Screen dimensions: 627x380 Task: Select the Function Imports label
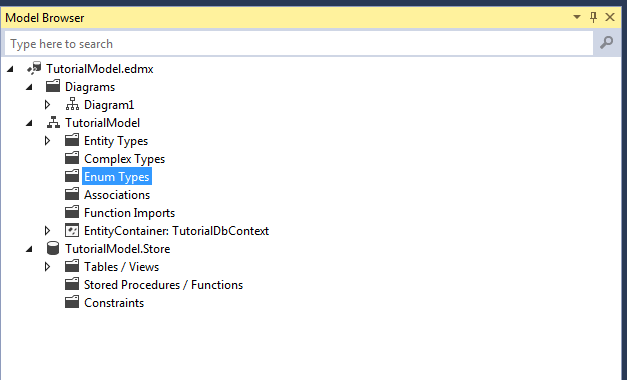coord(130,213)
